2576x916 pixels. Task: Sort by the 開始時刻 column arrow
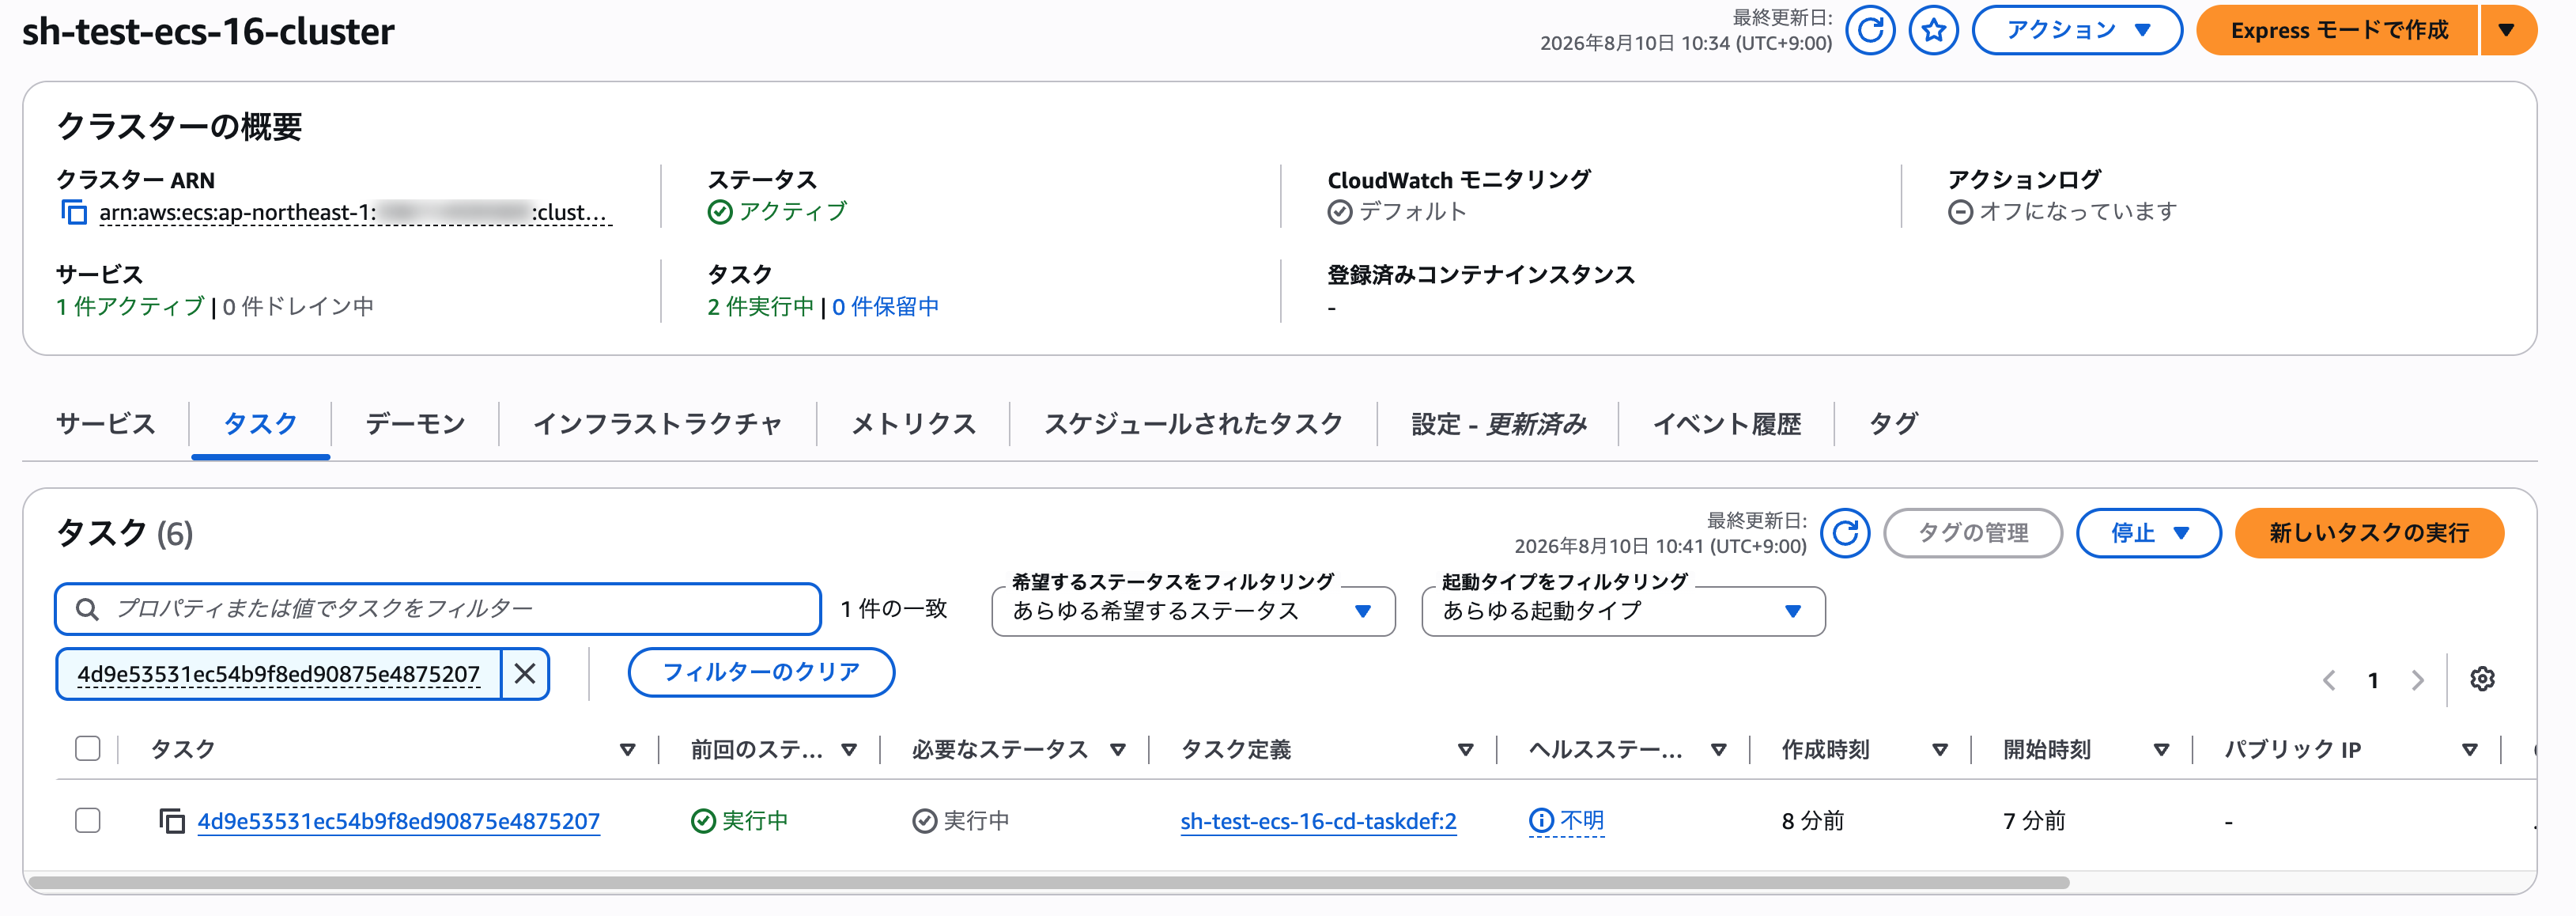pyautogui.click(x=2161, y=750)
